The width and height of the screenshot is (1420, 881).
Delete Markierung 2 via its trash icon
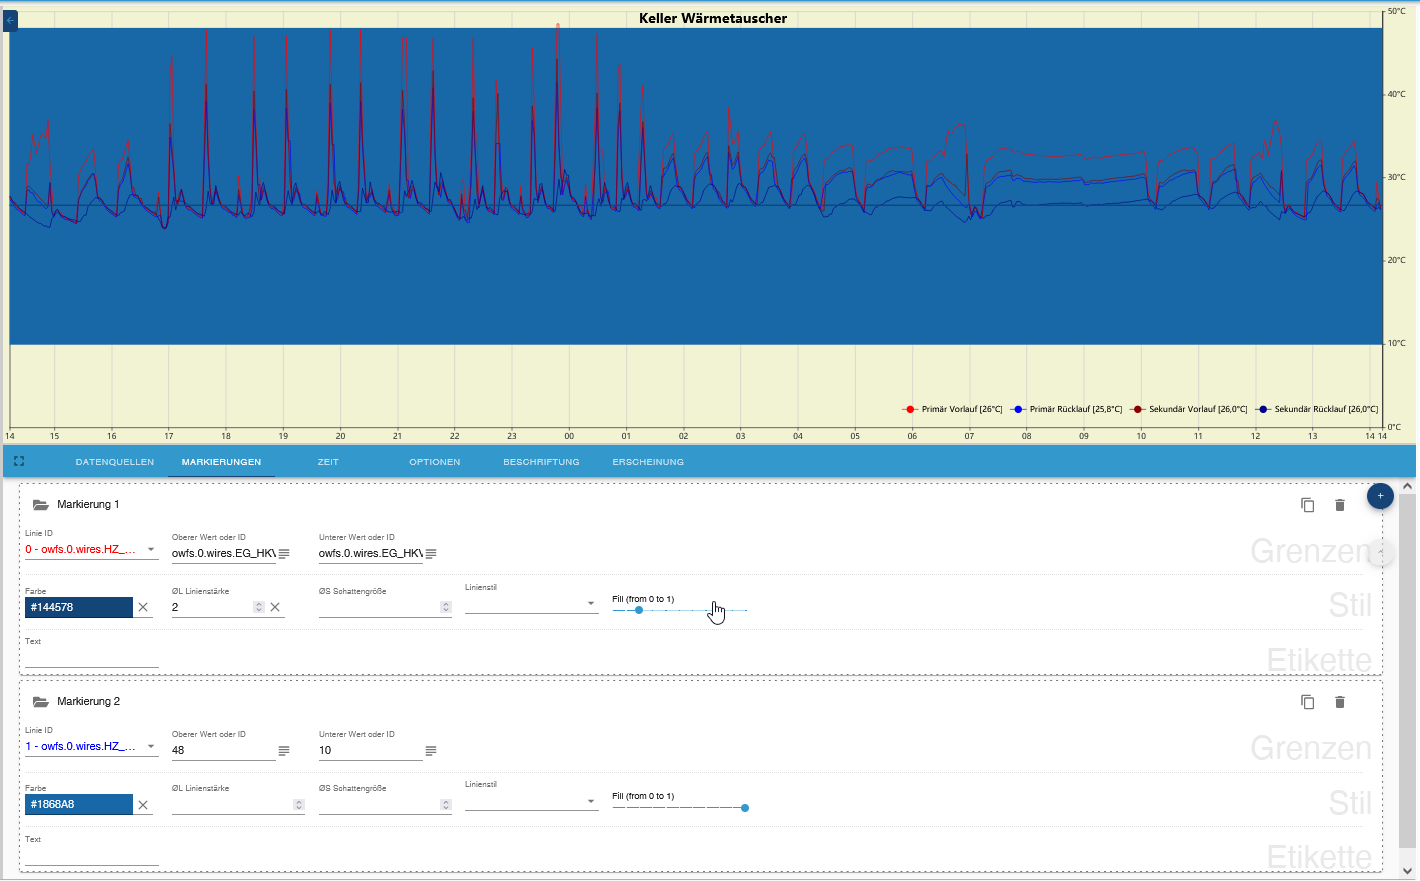(1340, 702)
